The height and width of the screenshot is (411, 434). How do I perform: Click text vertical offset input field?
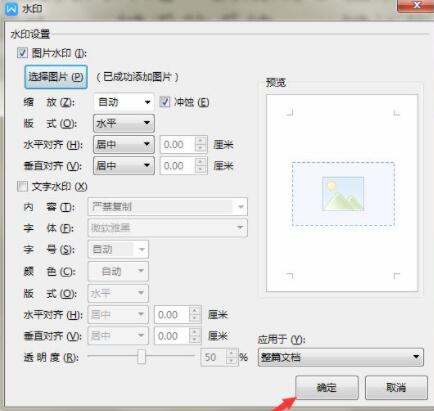[x=172, y=336]
